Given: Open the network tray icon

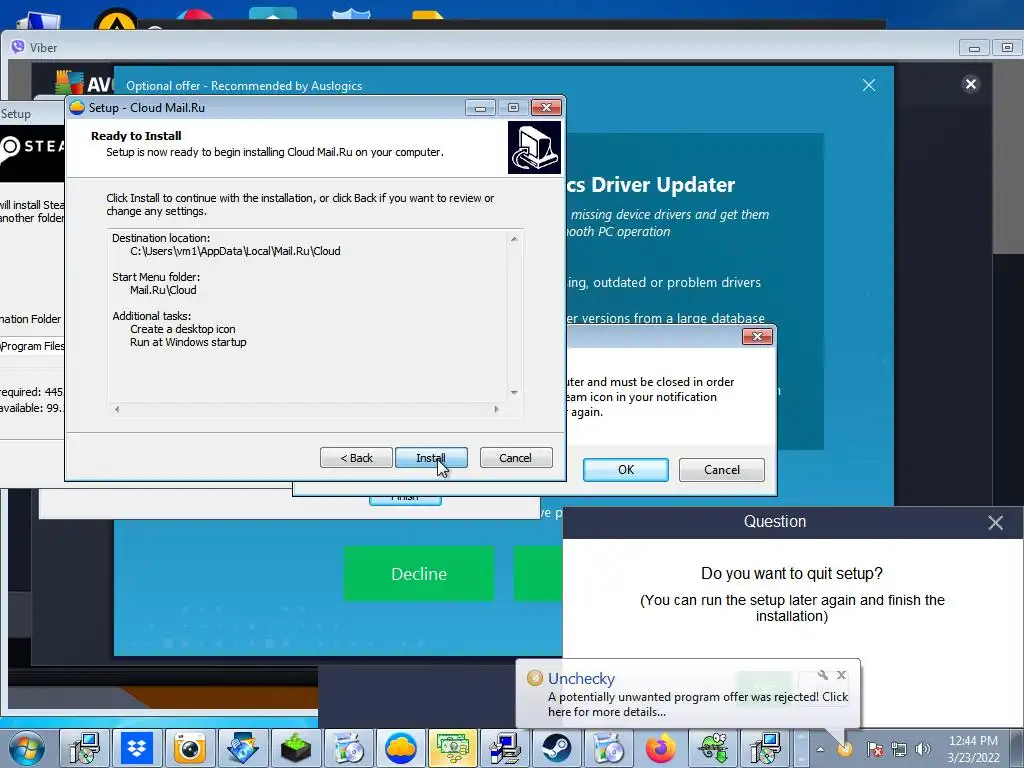Looking at the screenshot, I should pyautogui.click(x=899, y=749).
